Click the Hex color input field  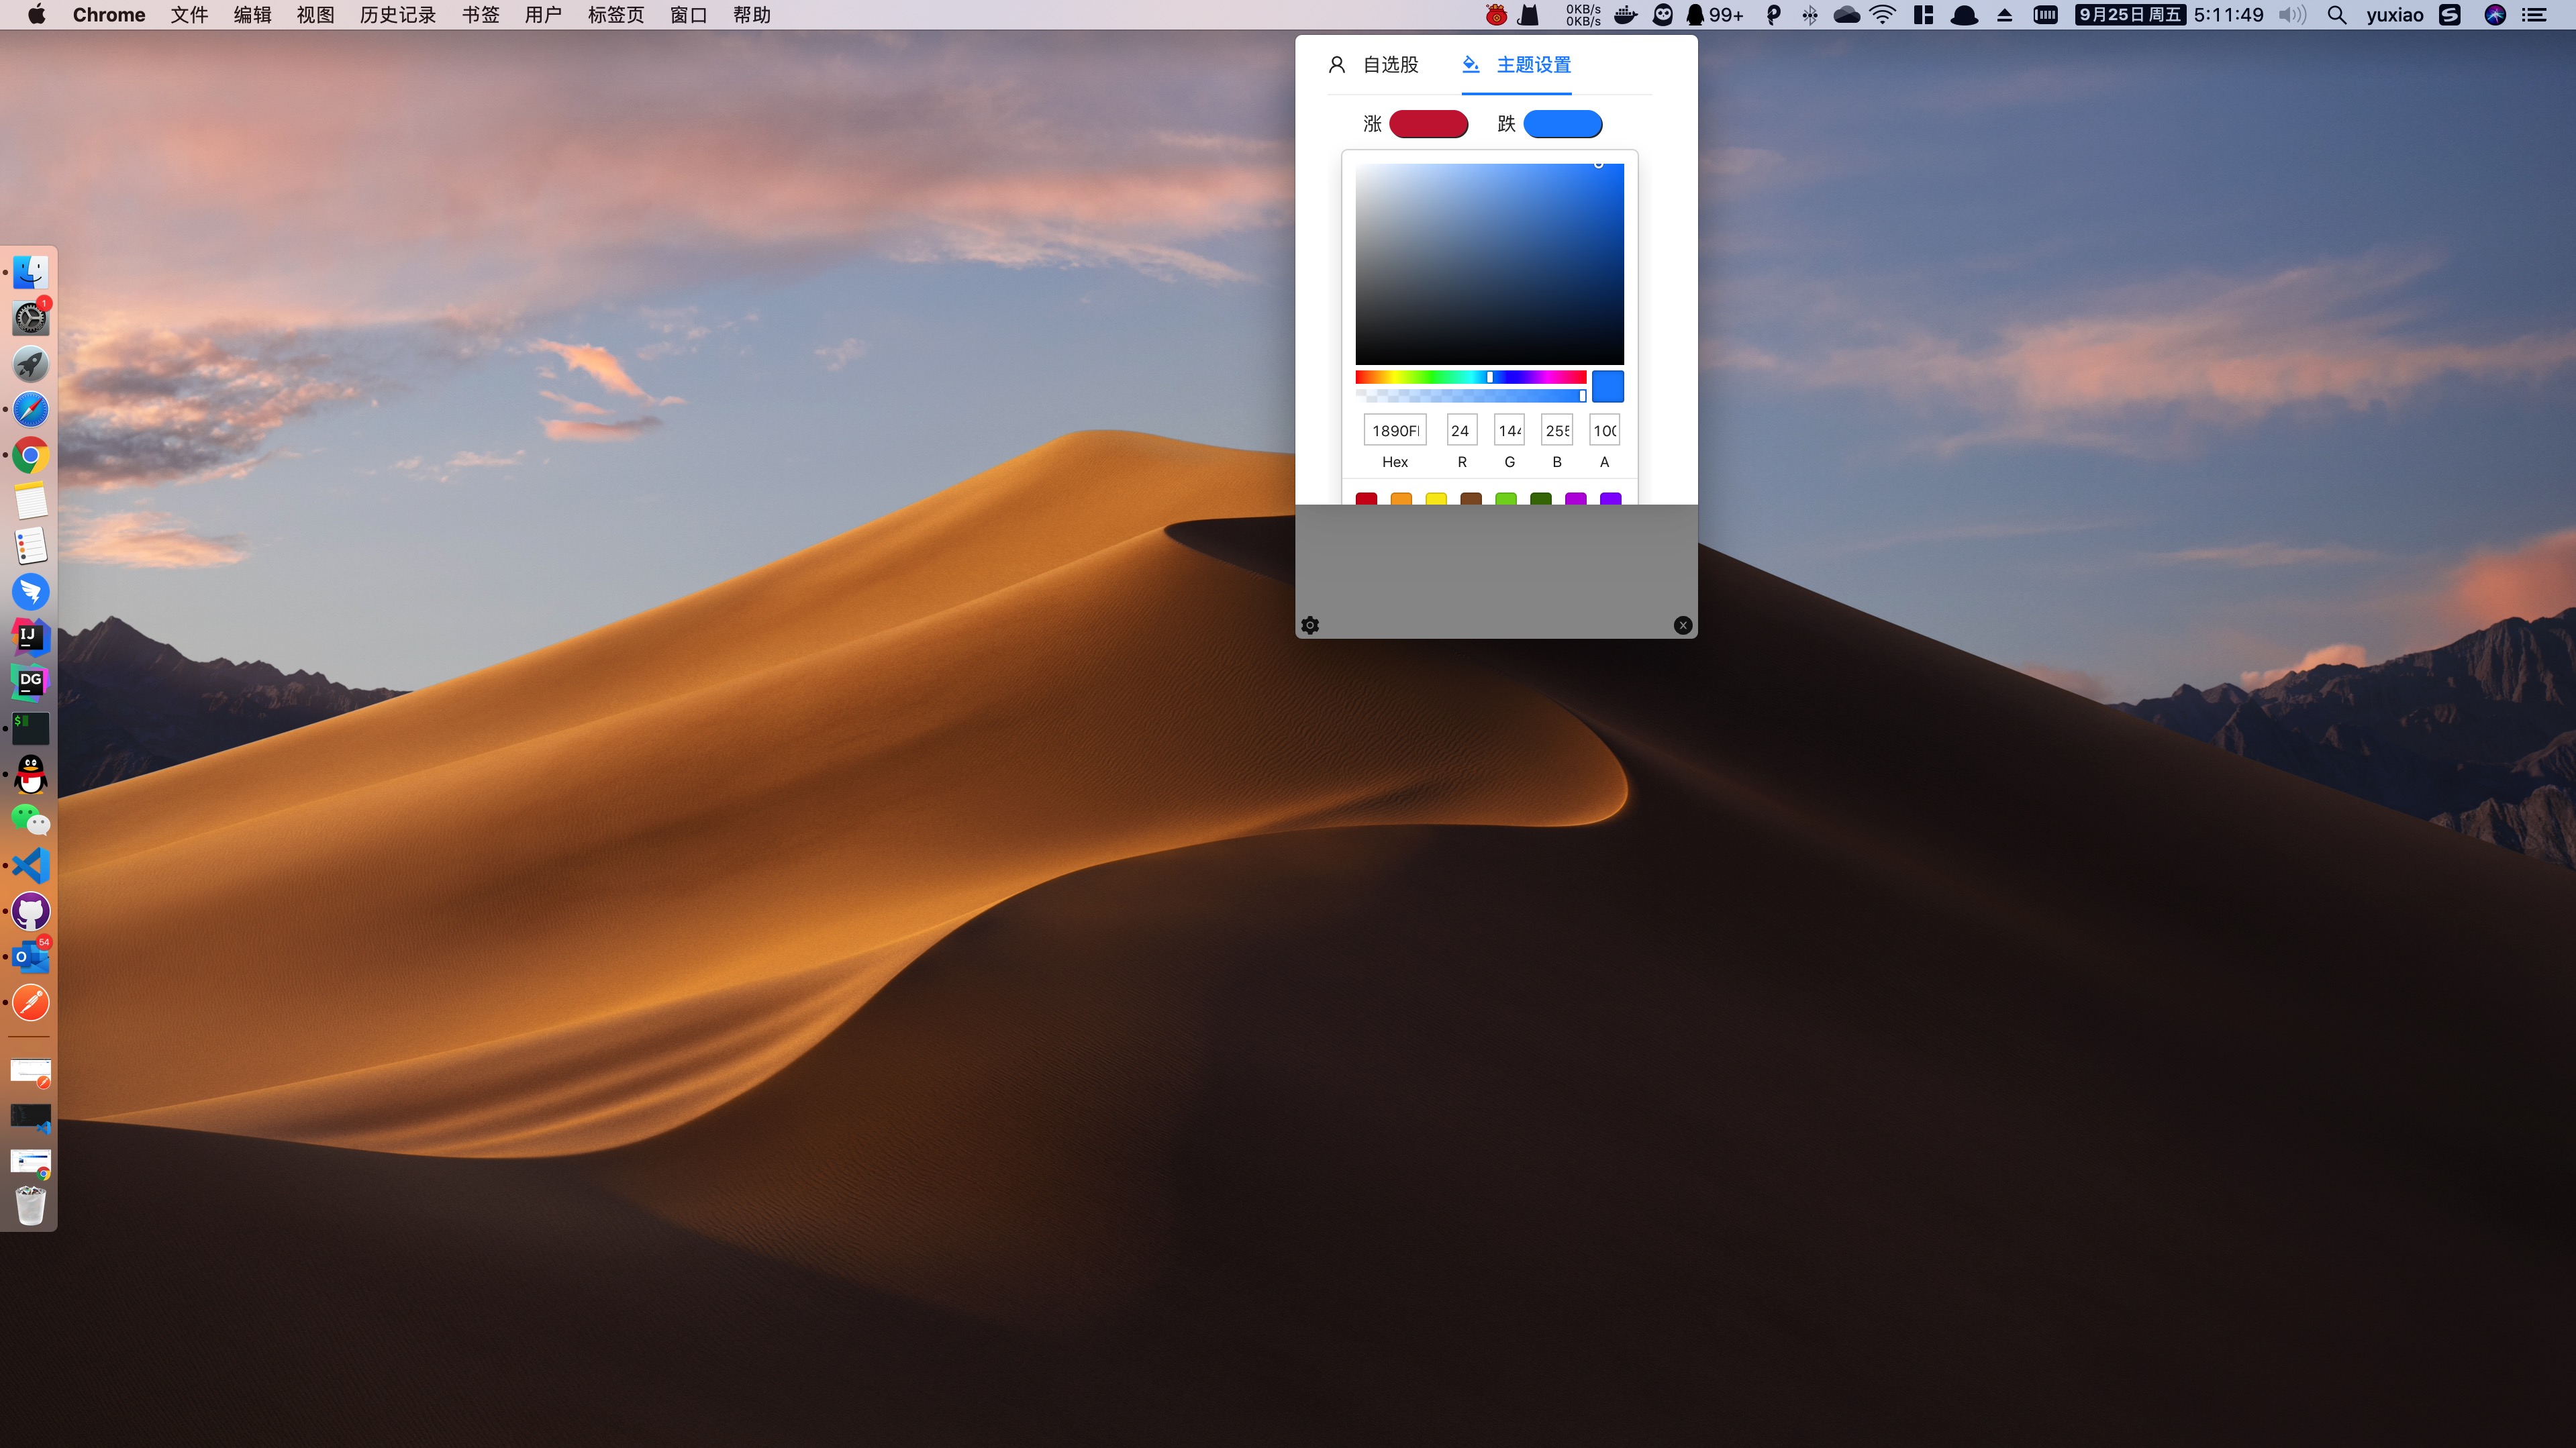click(1394, 430)
